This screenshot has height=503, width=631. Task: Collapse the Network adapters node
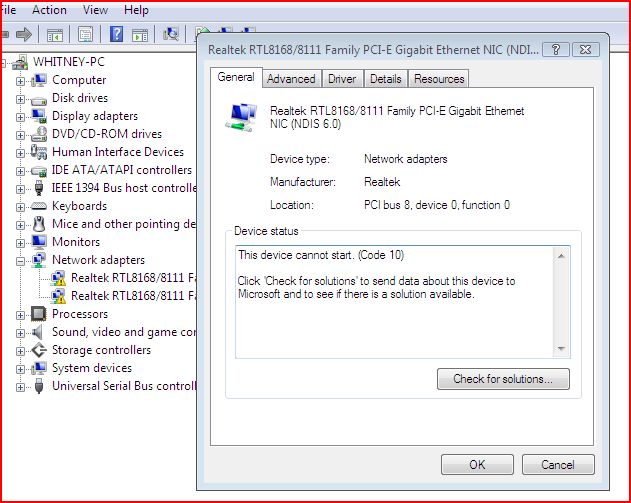click(20, 262)
